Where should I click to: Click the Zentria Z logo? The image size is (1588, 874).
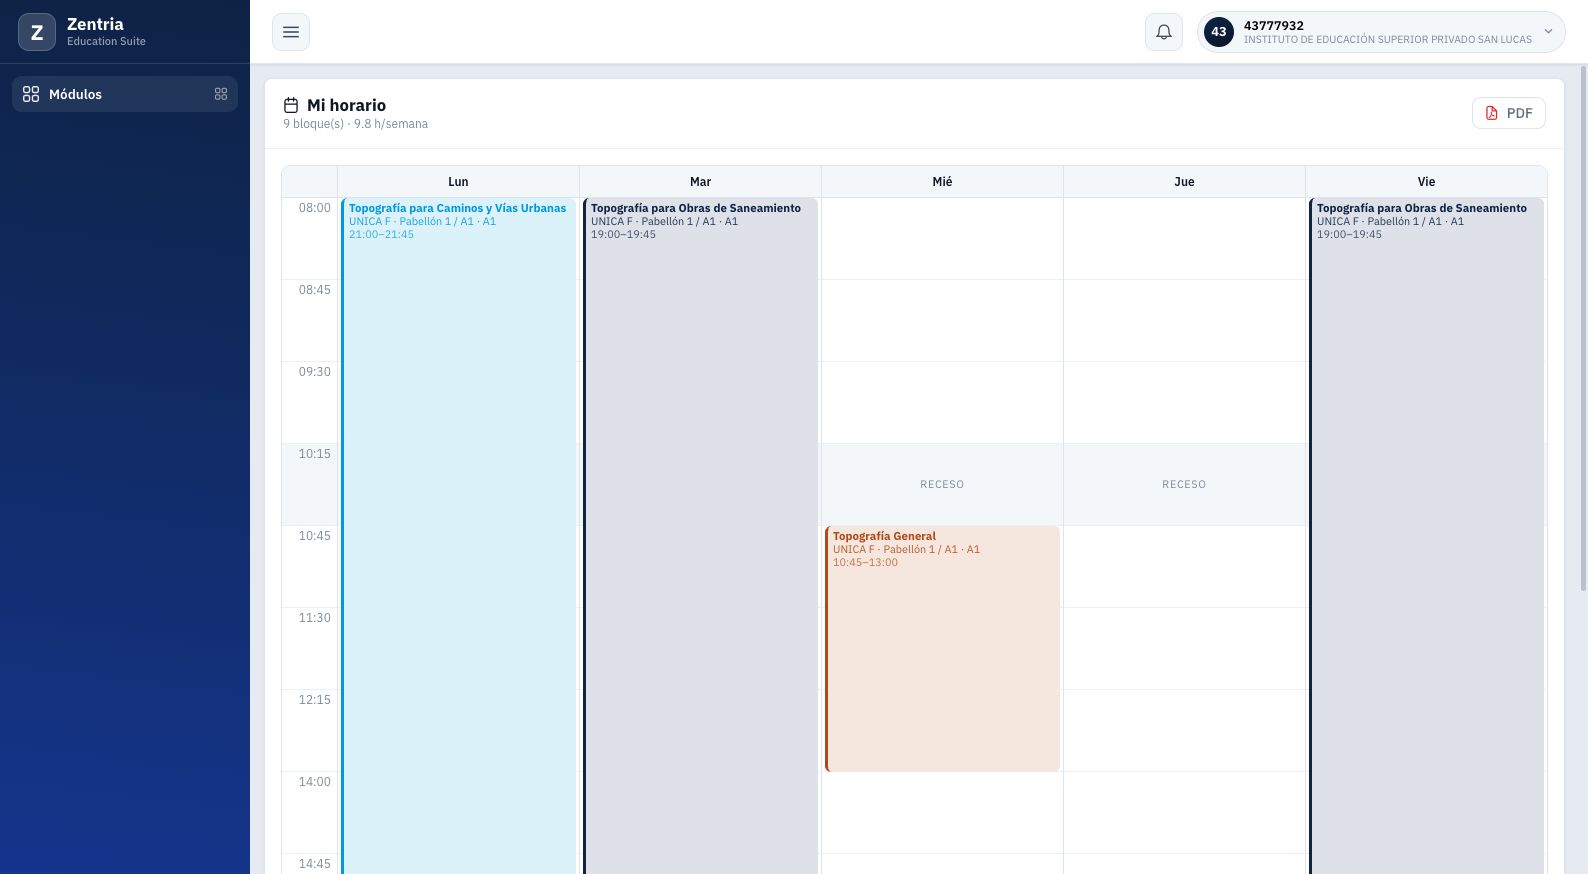coord(37,32)
